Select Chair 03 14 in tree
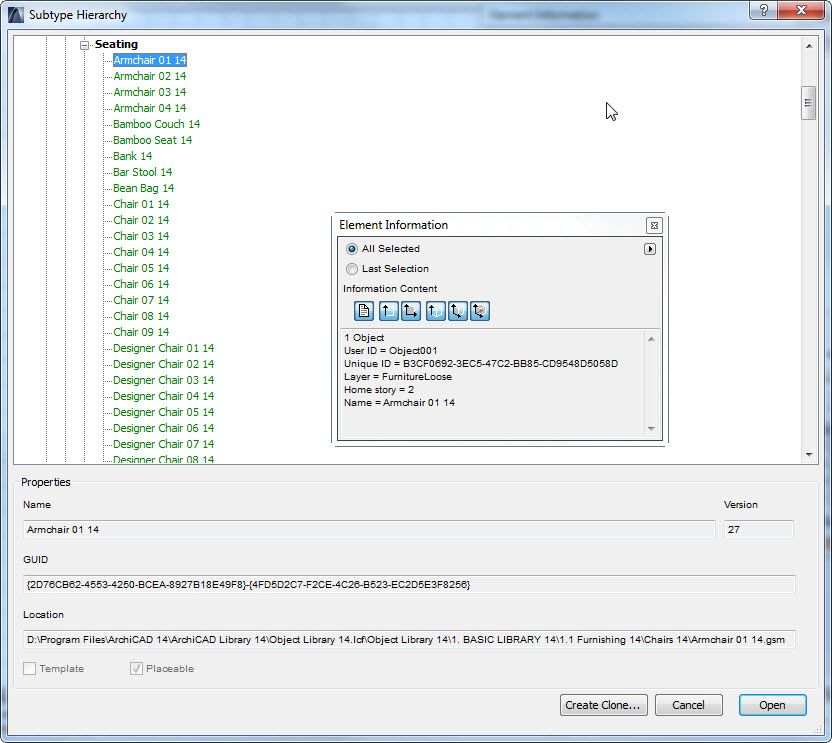This screenshot has width=832, height=743. (141, 236)
